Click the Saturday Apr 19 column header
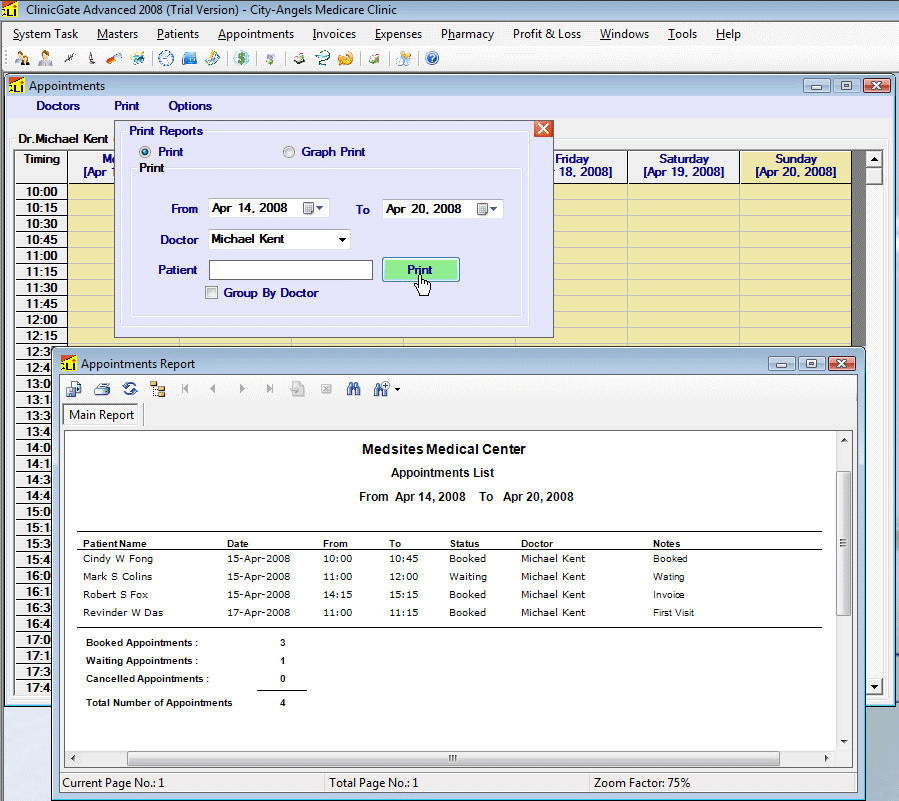 [684, 166]
